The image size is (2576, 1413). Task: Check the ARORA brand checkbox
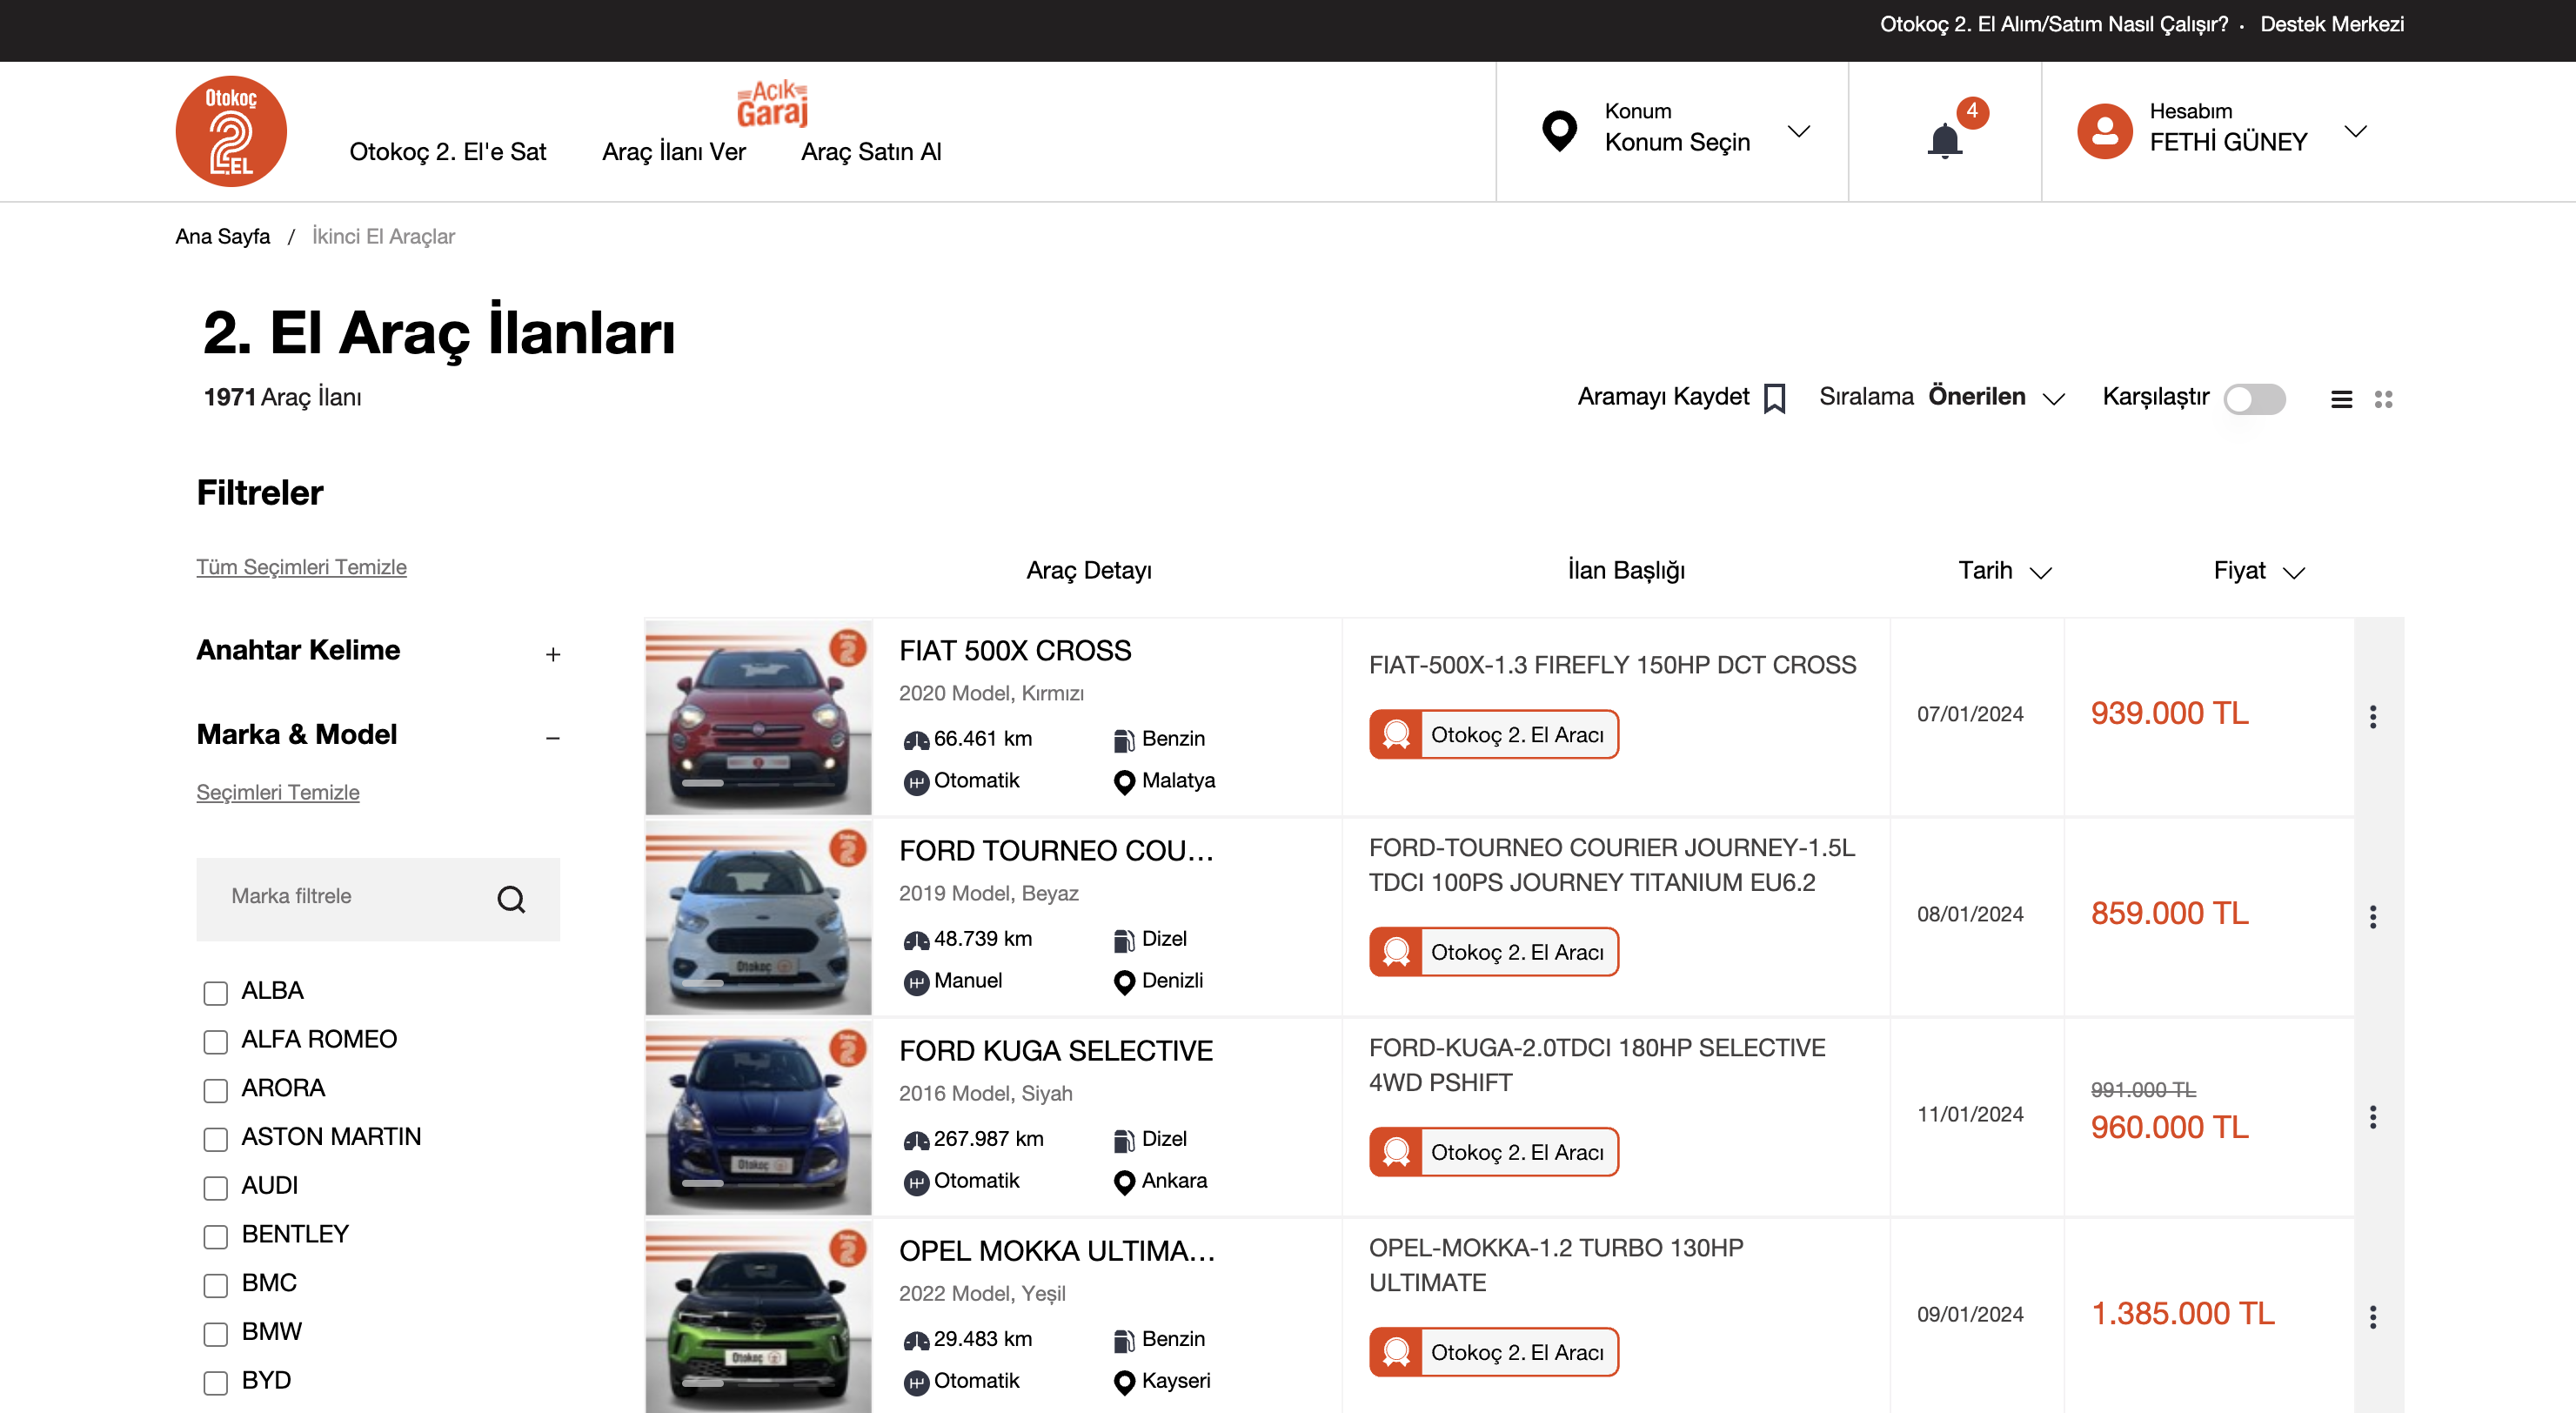coord(215,1090)
